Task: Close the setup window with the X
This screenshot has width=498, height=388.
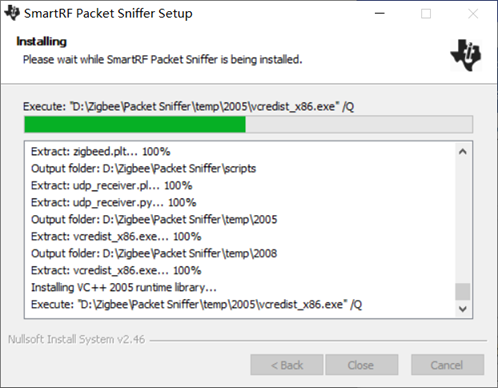Action: point(473,14)
